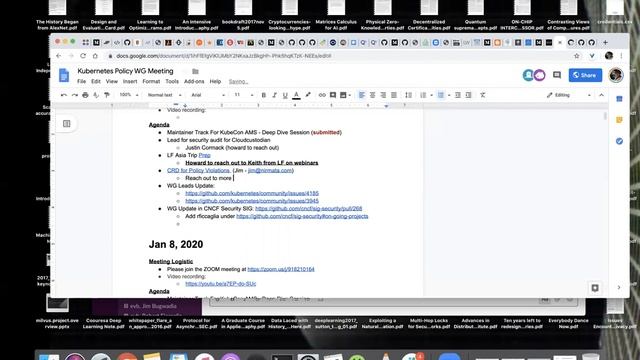640x360 pixels.
Task: Open Tasks in side panel
Action: [619, 141]
